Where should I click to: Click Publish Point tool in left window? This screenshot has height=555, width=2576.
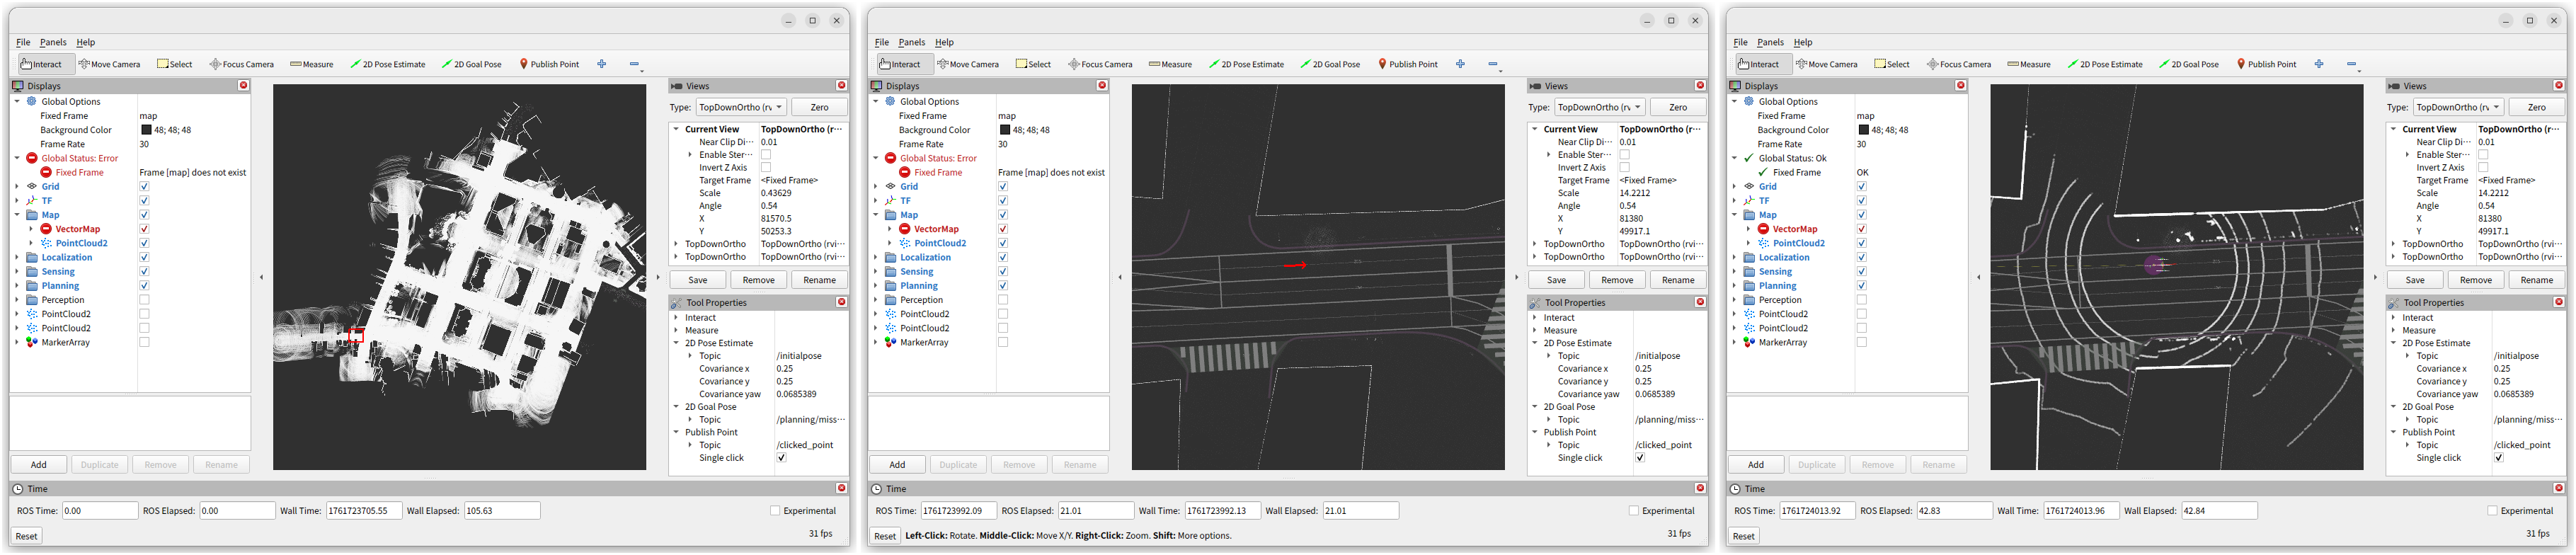pyautogui.click(x=549, y=64)
